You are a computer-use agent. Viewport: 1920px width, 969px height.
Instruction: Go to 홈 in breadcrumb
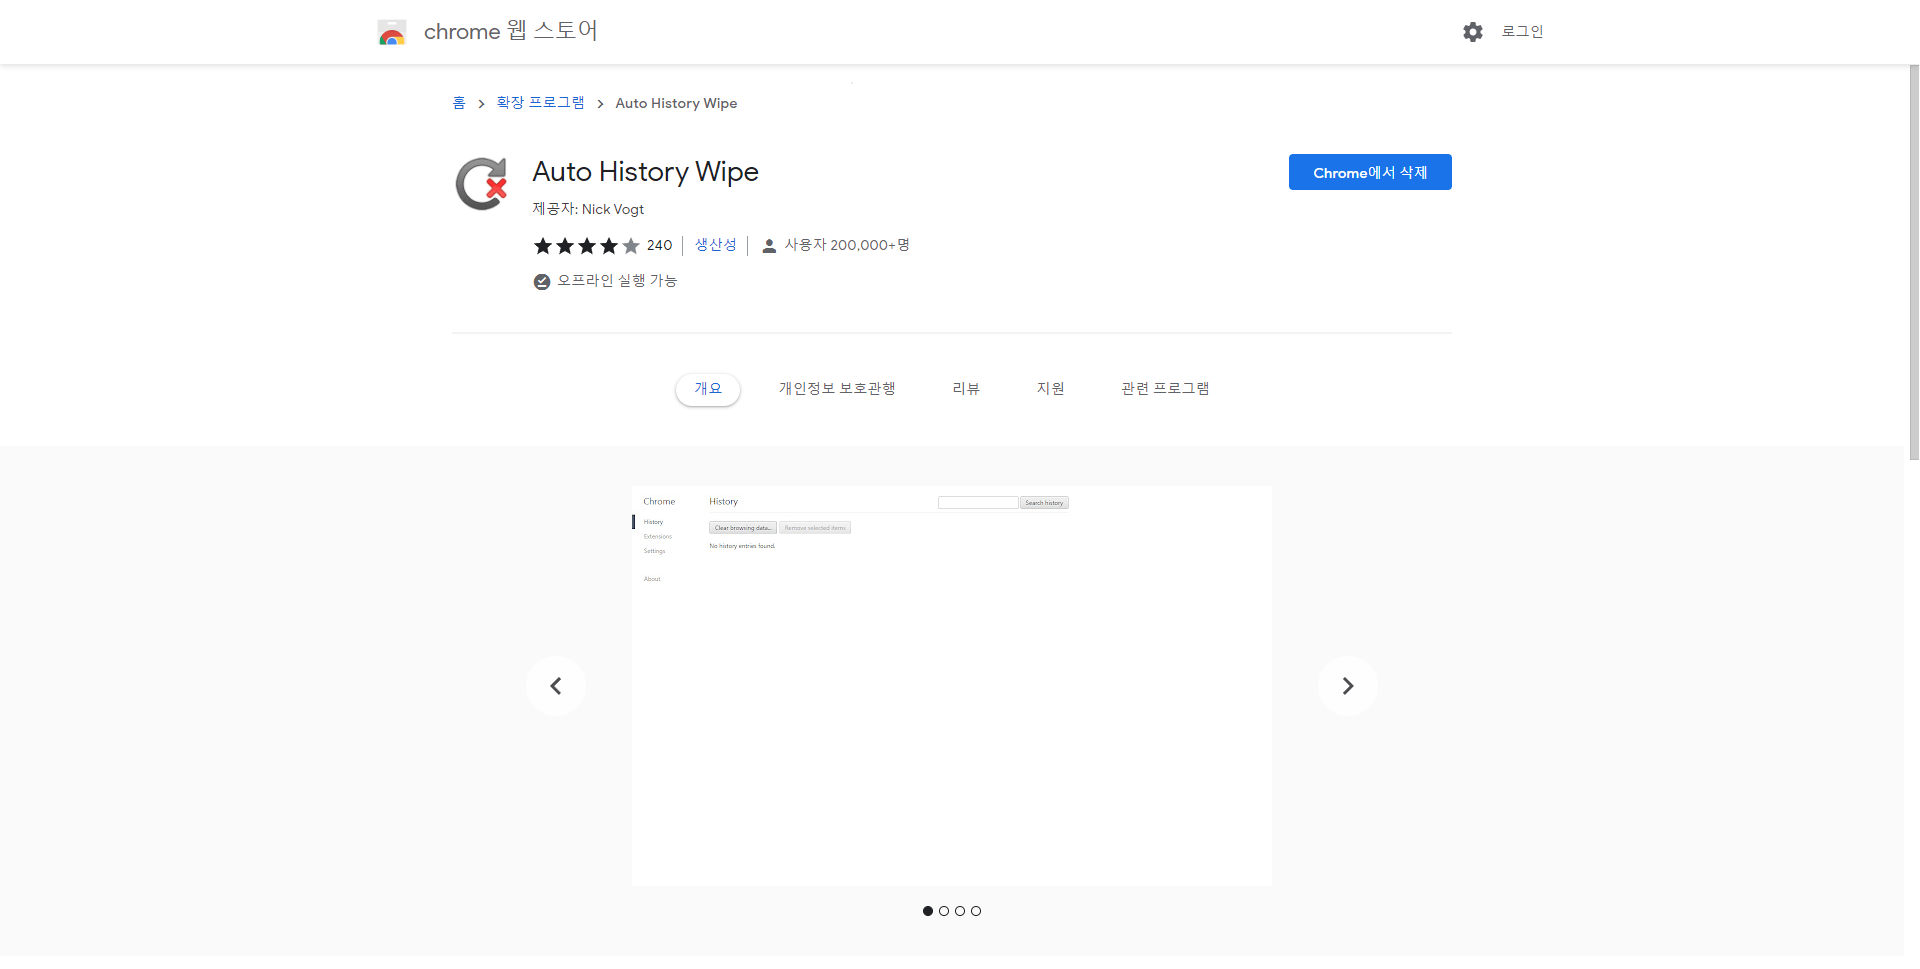click(459, 103)
